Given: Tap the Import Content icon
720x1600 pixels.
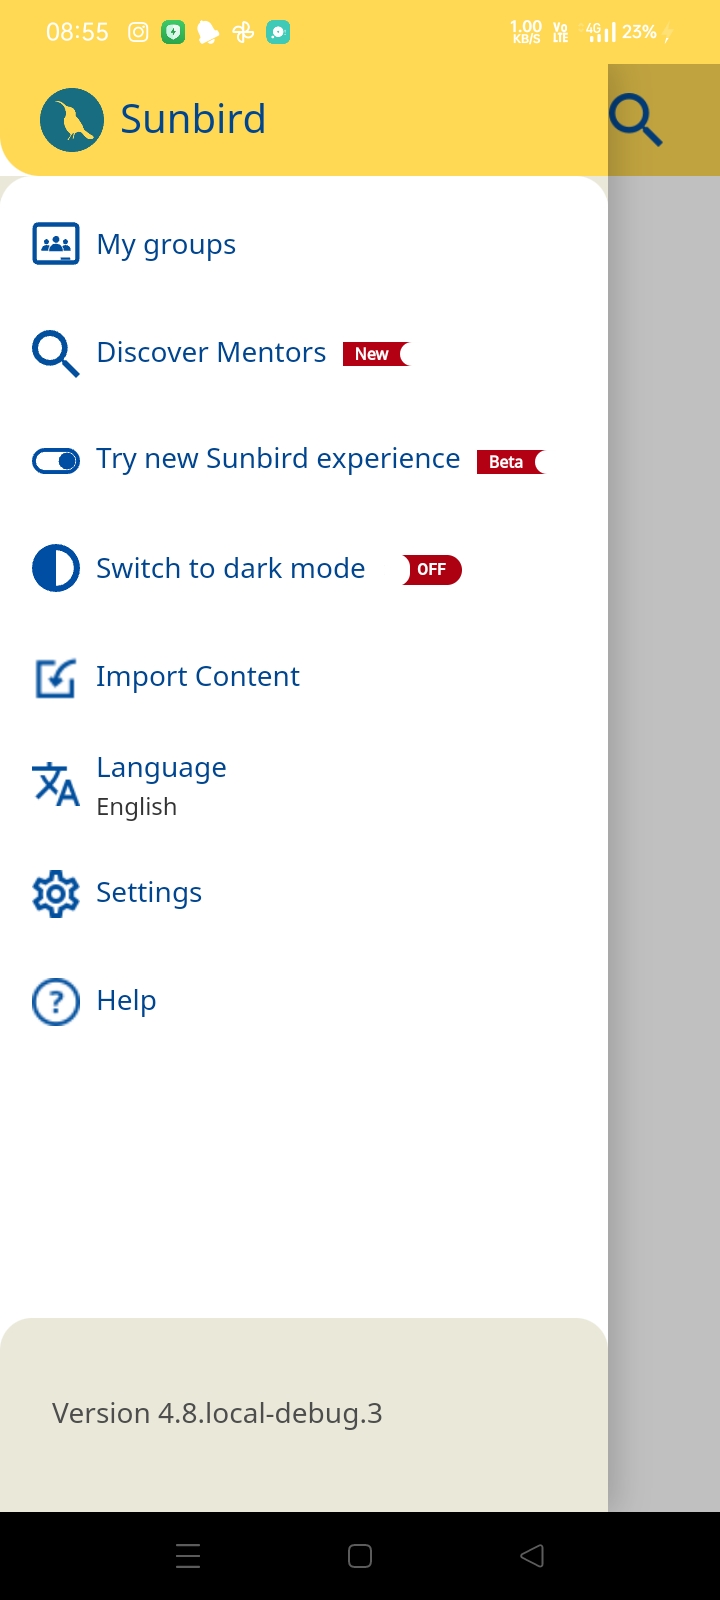Looking at the screenshot, I should tap(56, 678).
